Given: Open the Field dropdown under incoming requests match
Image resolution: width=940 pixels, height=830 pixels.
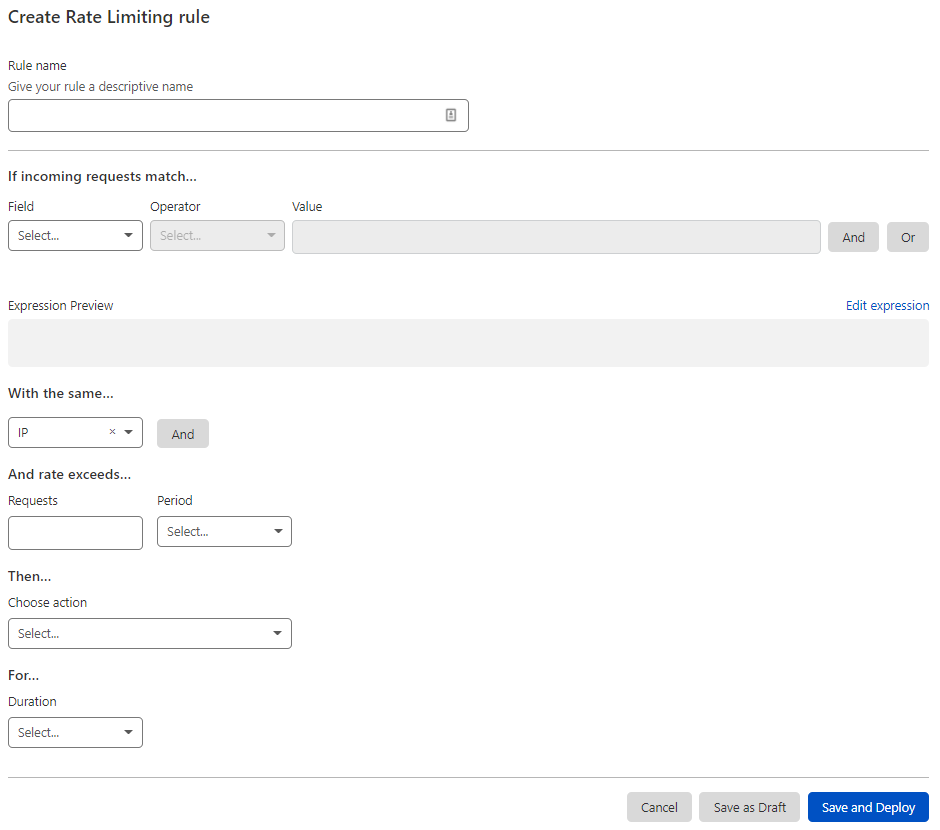Looking at the screenshot, I should 75,235.
